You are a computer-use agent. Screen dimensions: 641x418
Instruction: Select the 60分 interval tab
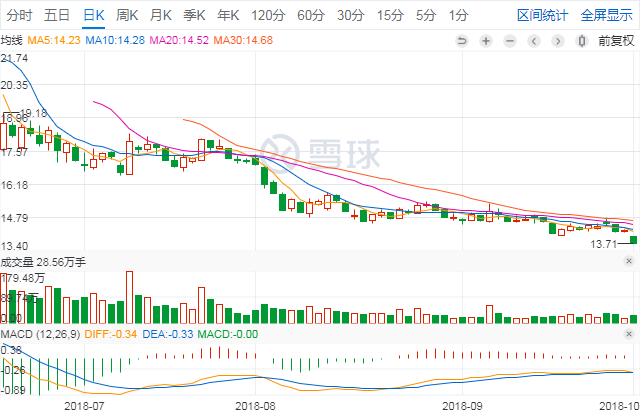[x=311, y=16]
